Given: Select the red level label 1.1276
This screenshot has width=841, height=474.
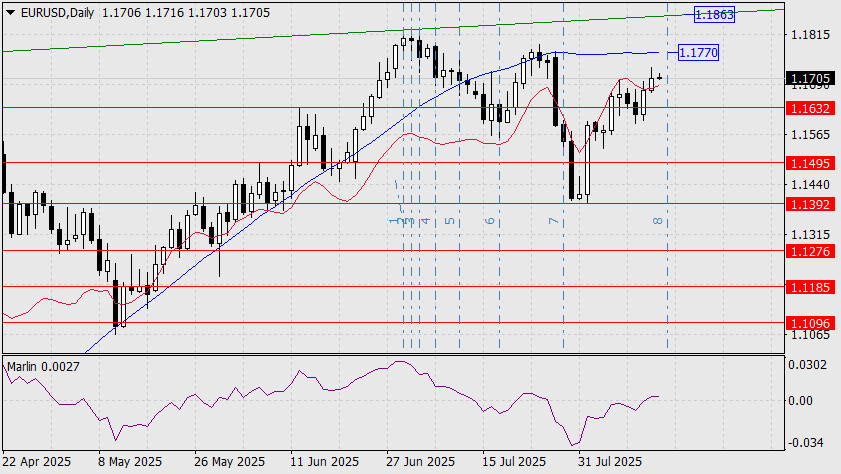Looking at the screenshot, I should [810, 251].
